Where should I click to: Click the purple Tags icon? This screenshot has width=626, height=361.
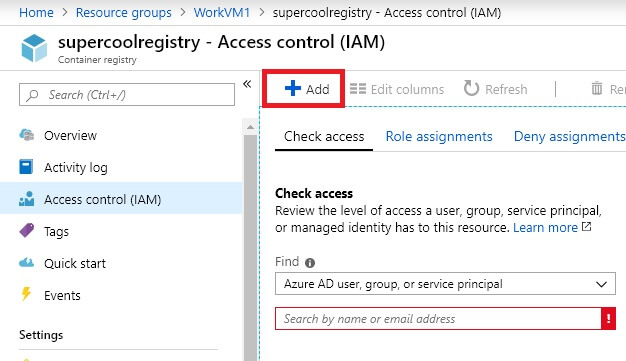27,230
